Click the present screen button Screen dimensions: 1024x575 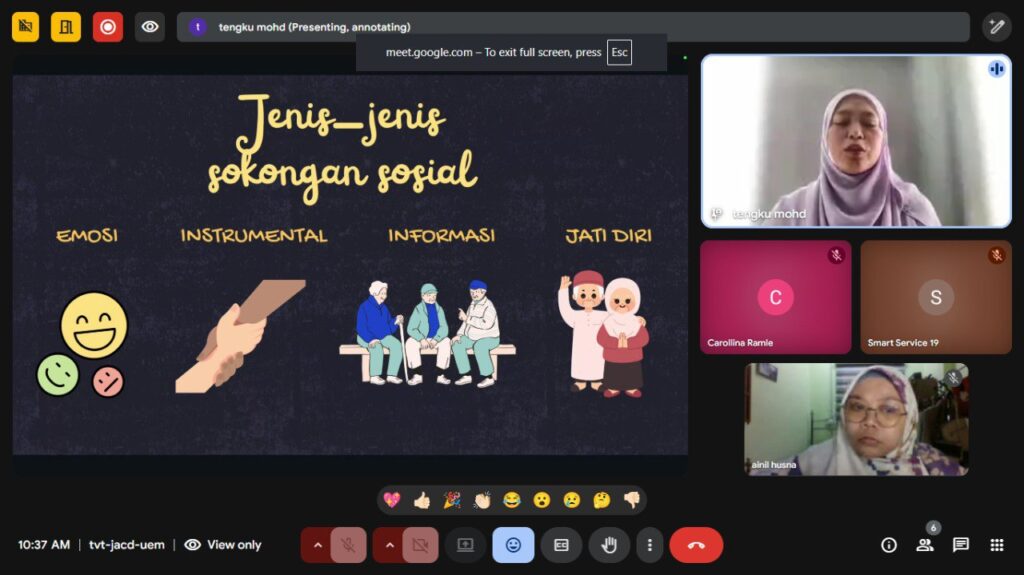coord(465,545)
